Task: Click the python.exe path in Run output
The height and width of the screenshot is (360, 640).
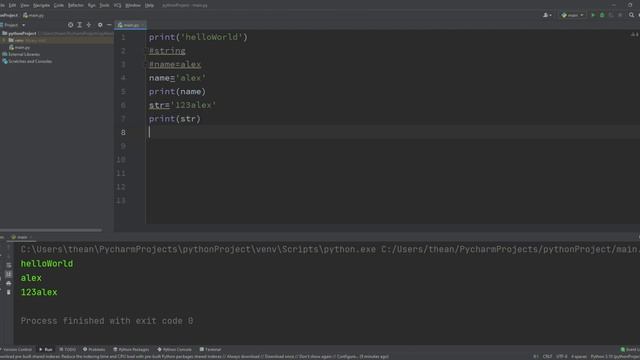Action: tap(198, 249)
